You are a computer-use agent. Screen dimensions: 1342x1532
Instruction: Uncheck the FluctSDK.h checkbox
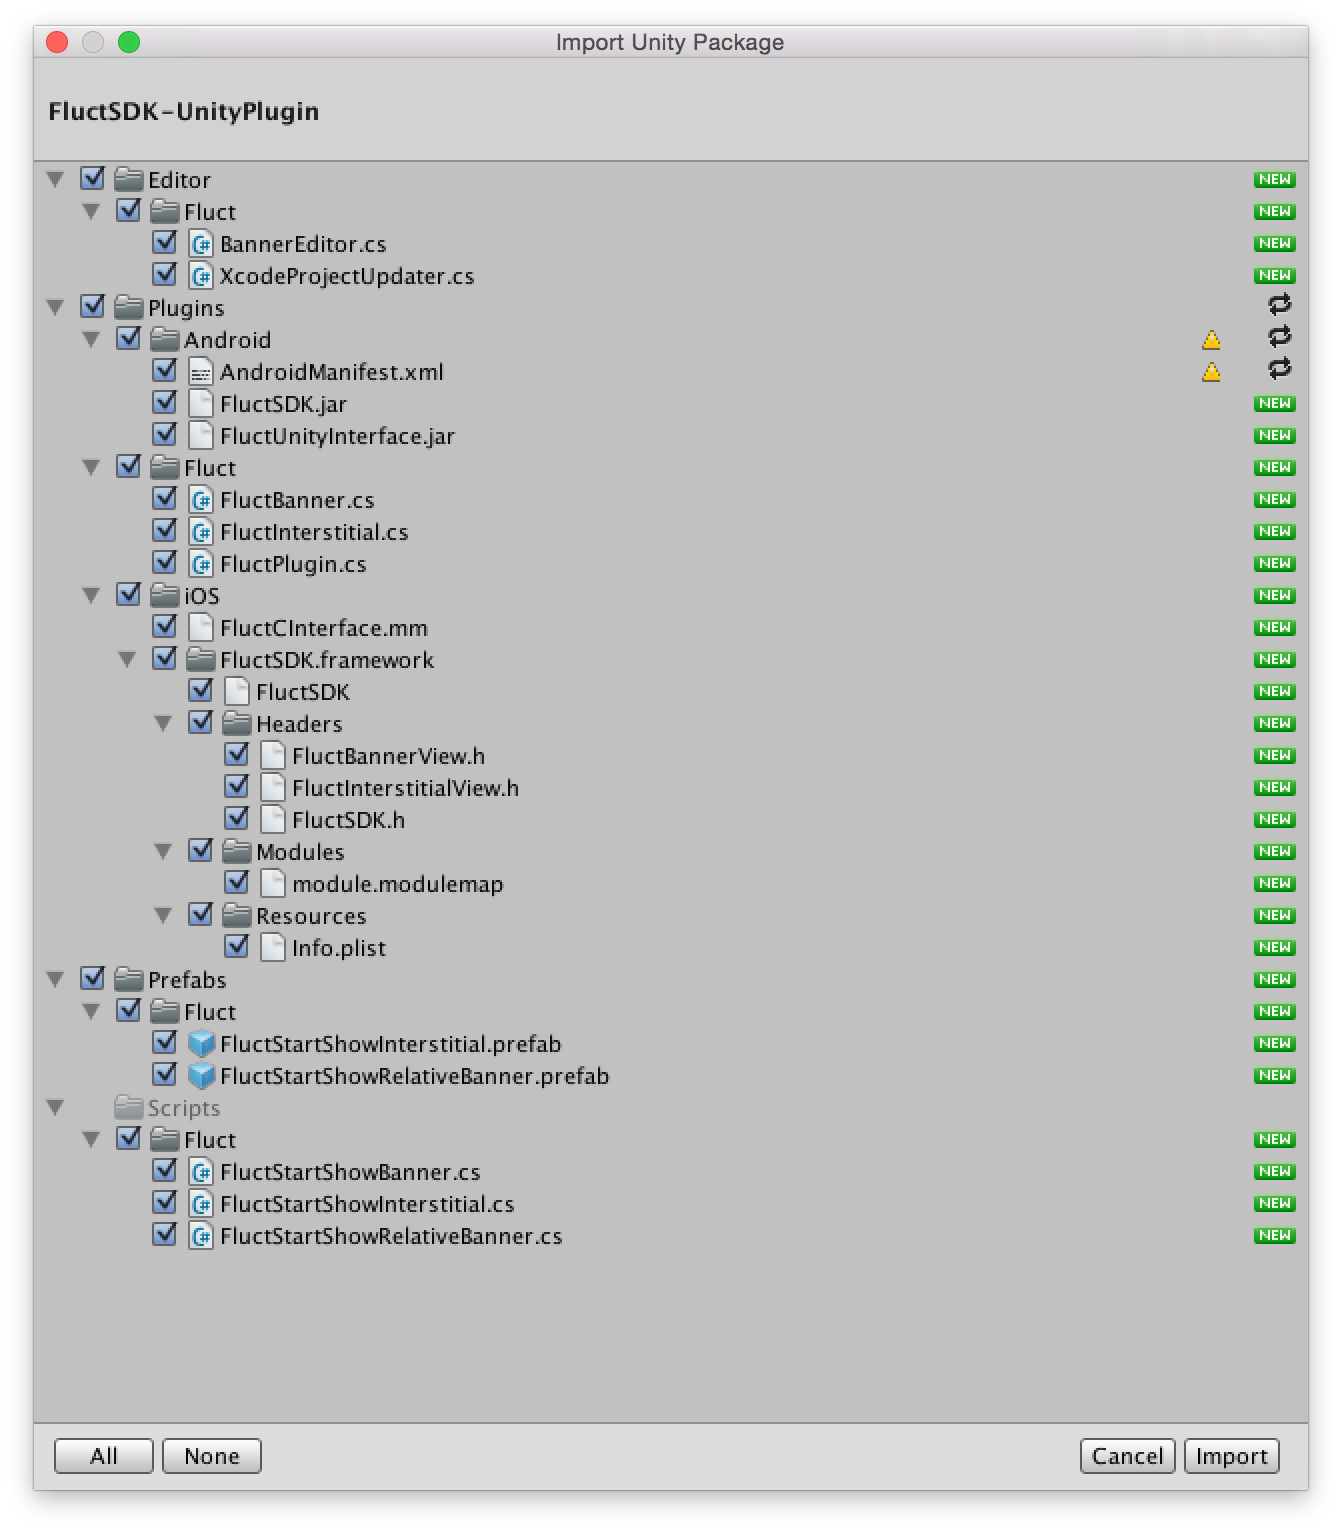coord(237,819)
